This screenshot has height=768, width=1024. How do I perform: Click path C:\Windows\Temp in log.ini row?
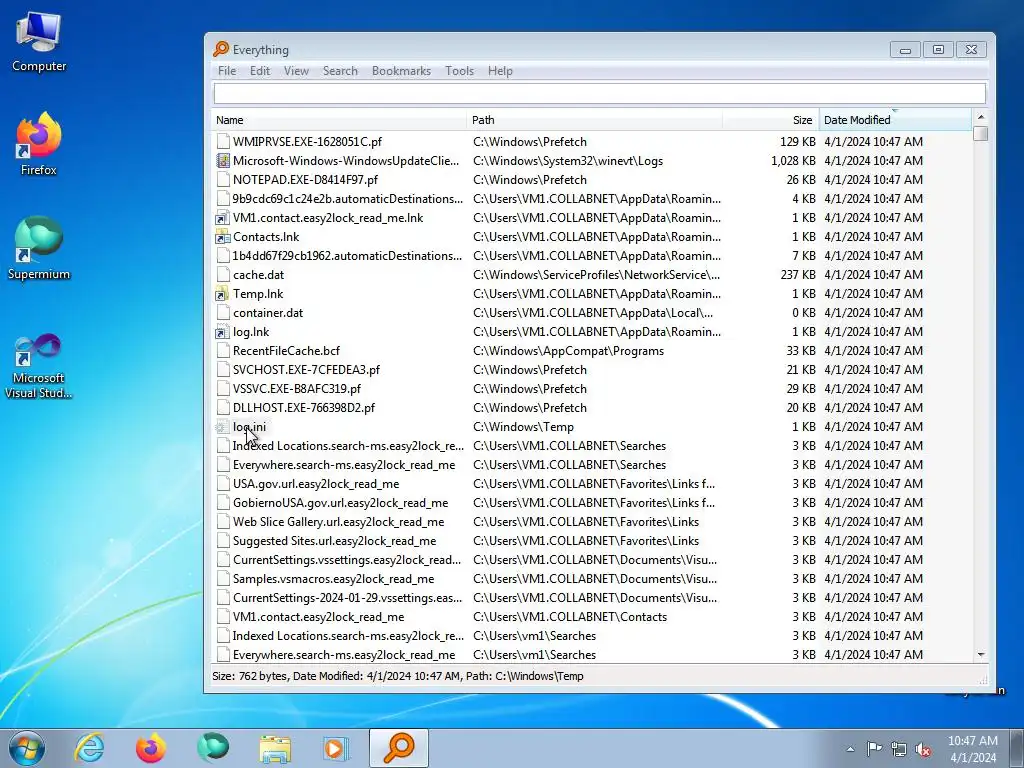[523, 427]
